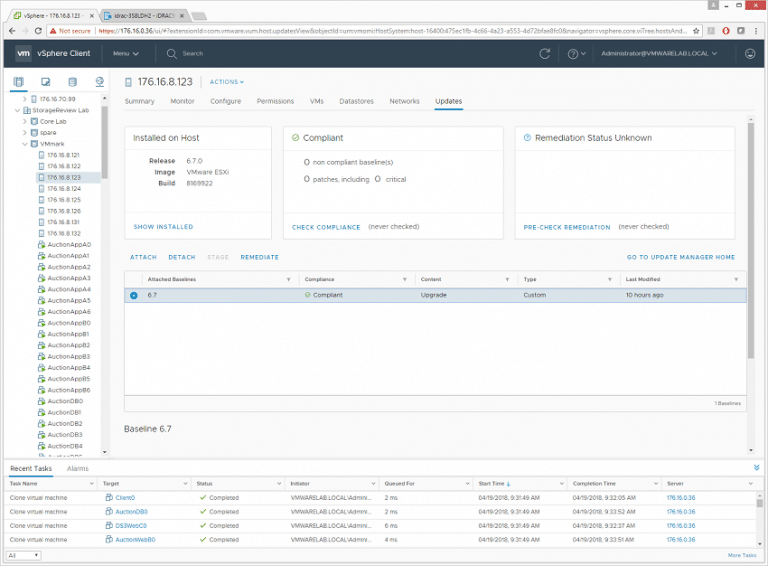Select AuctionDB0 in inventory tree

click(x=65, y=401)
